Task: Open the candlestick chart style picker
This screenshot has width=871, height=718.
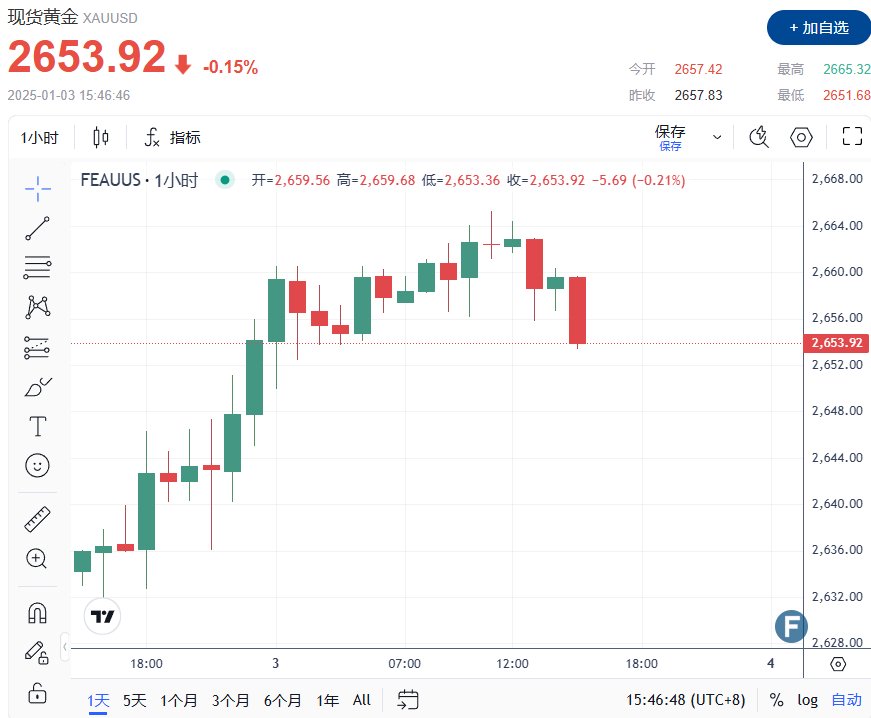Action: [x=101, y=137]
